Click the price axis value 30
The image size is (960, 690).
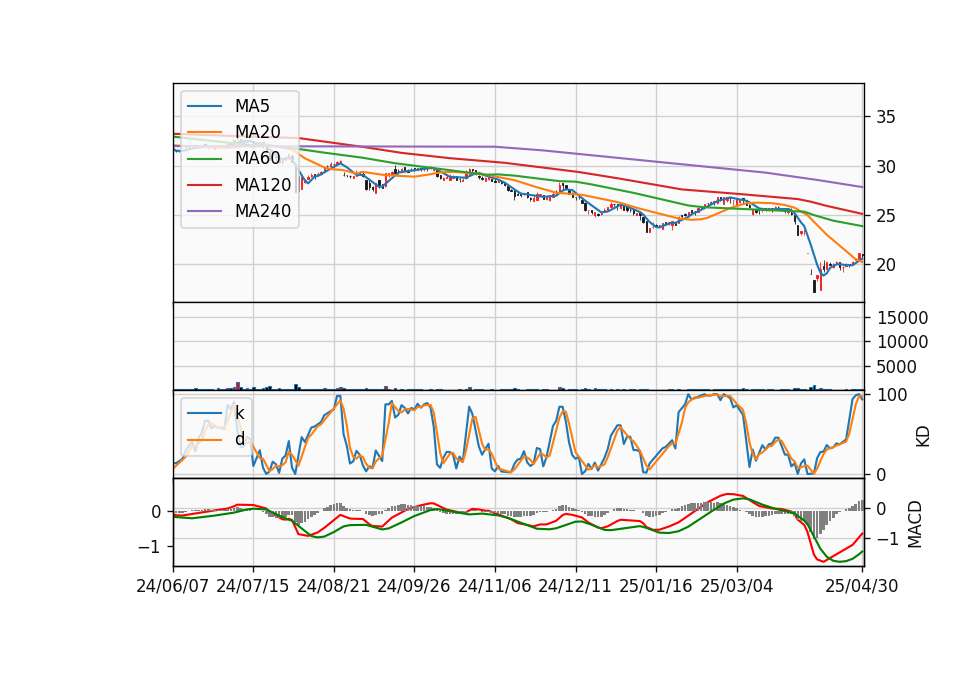pyautogui.click(x=886, y=167)
